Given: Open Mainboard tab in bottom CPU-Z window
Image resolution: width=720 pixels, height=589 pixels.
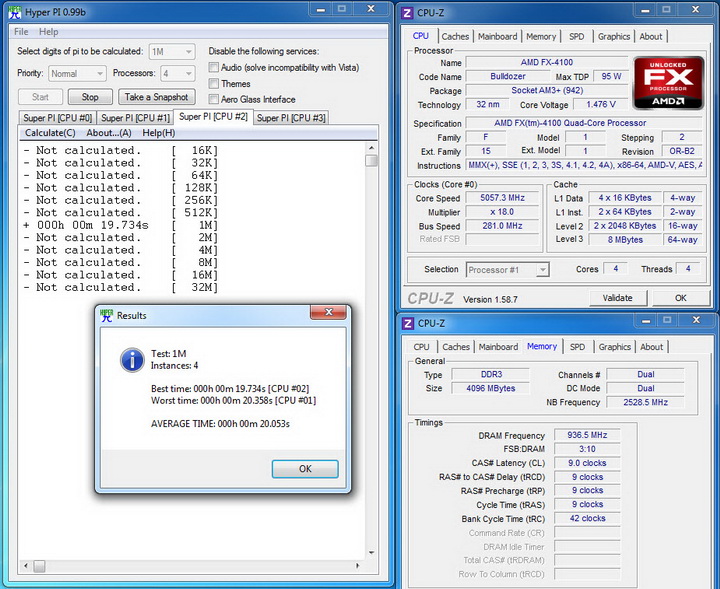Looking at the screenshot, I should (498, 347).
